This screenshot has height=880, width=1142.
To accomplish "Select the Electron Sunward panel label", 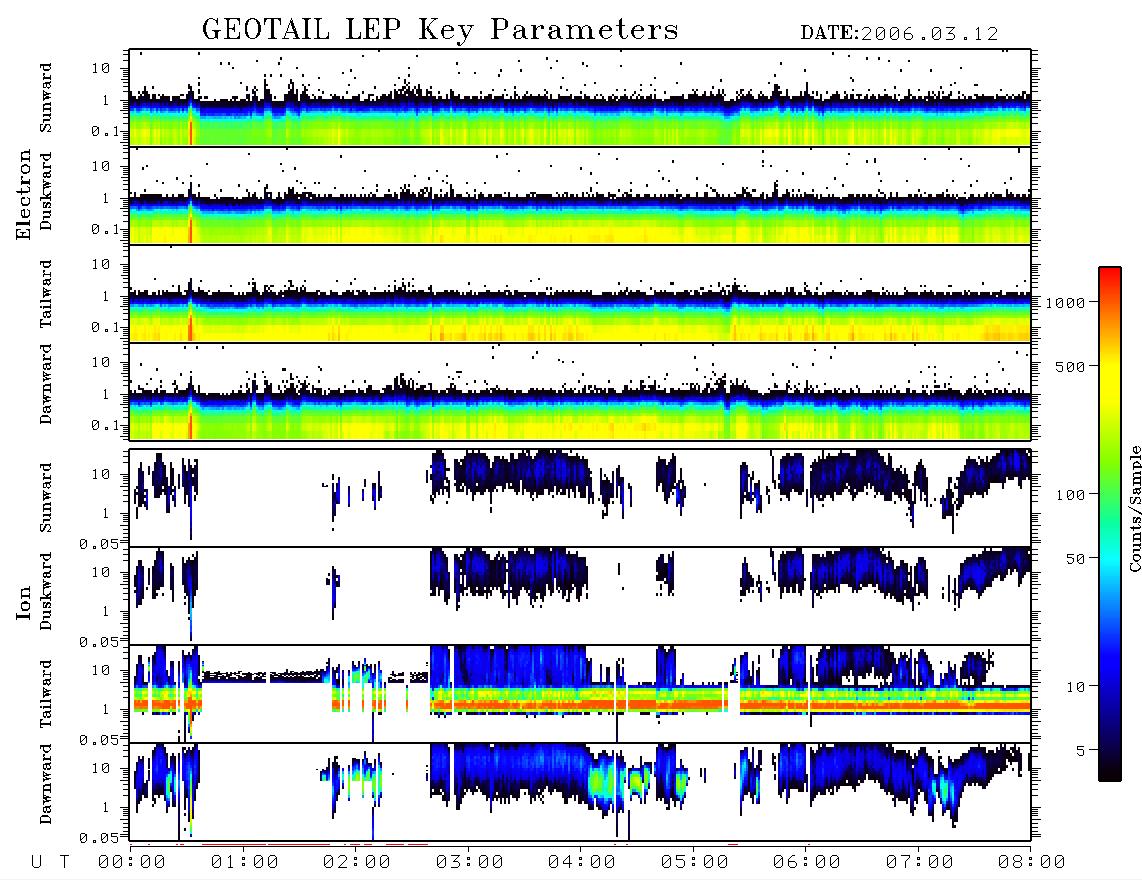I will tap(46, 98).
